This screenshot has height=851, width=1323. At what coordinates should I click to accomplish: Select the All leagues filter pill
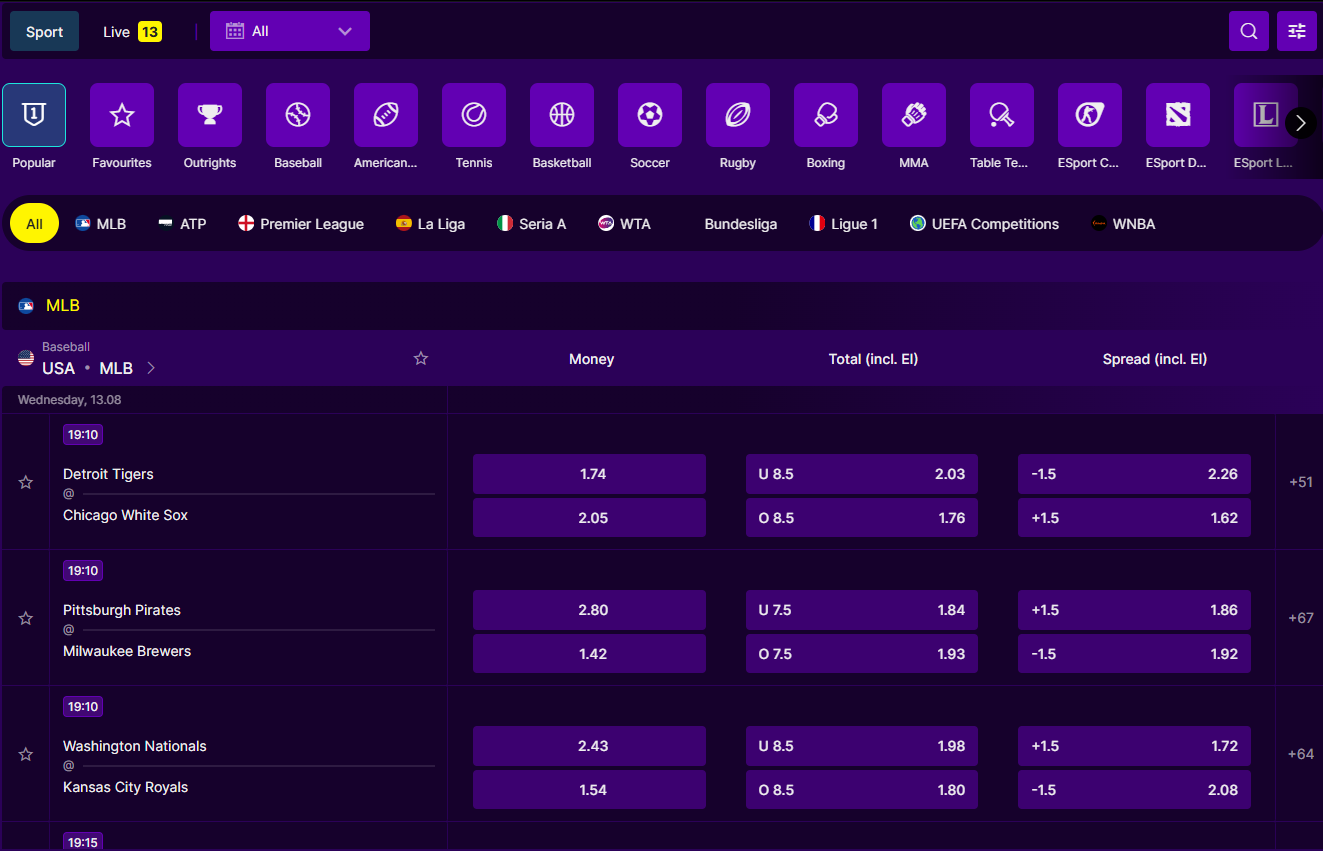pyautogui.click(x=34, y=224)
